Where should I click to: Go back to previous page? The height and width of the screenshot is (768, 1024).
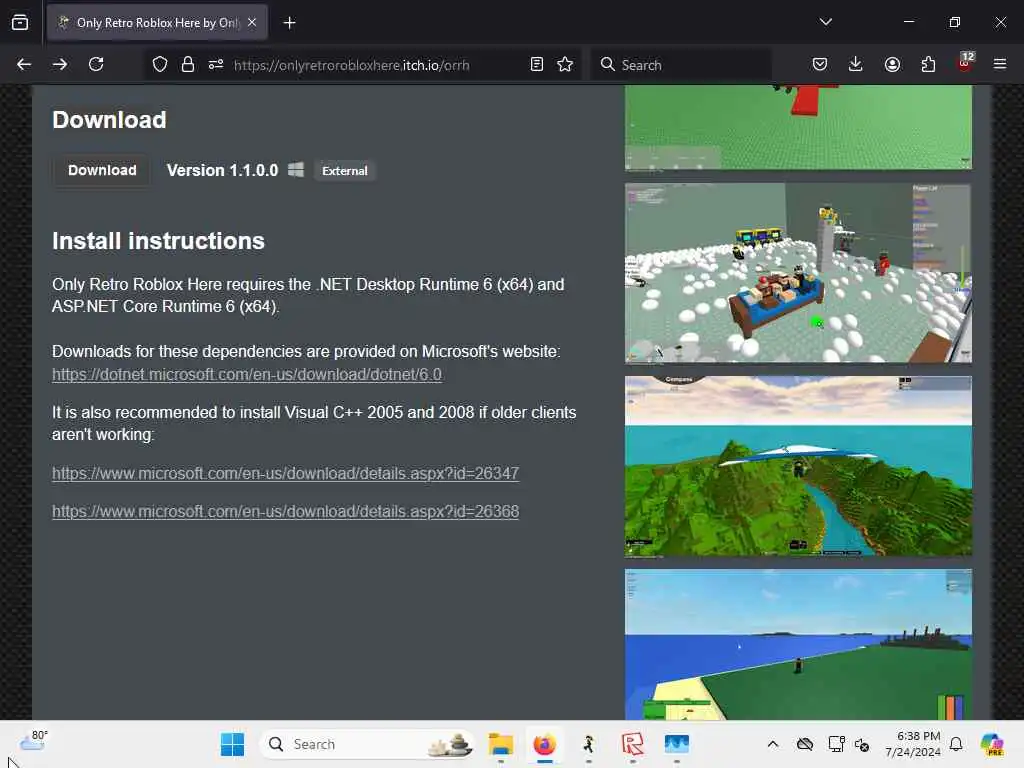24,64
